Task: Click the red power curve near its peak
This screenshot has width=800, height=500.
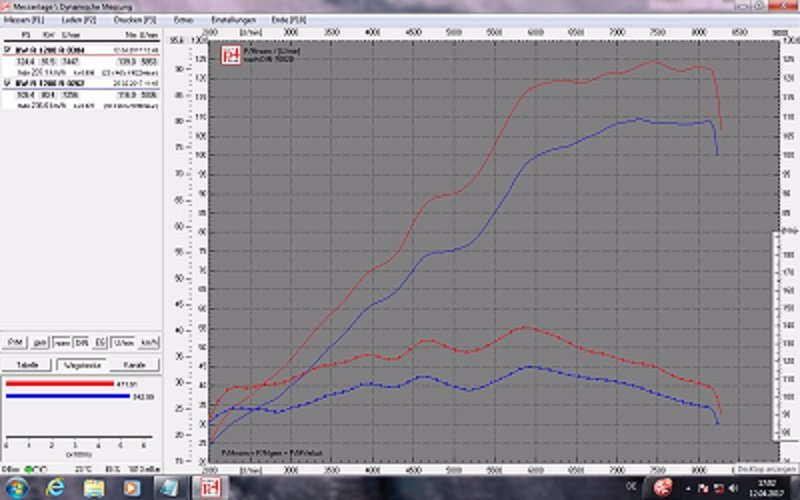Action: pyautogui.click(x=652, y=62)
